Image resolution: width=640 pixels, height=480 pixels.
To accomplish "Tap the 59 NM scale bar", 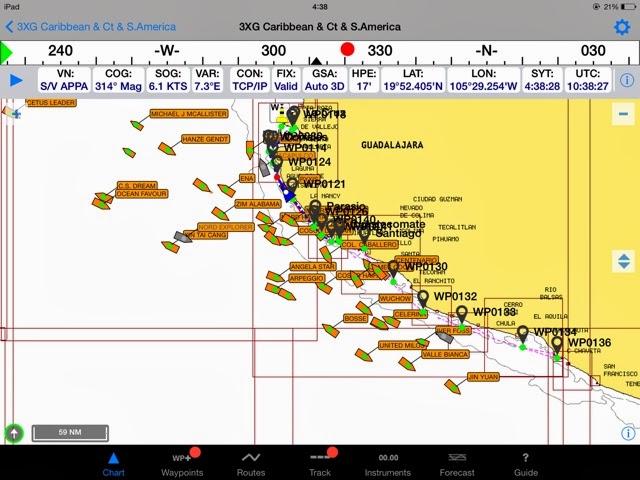I will click(x=68, y=433).
